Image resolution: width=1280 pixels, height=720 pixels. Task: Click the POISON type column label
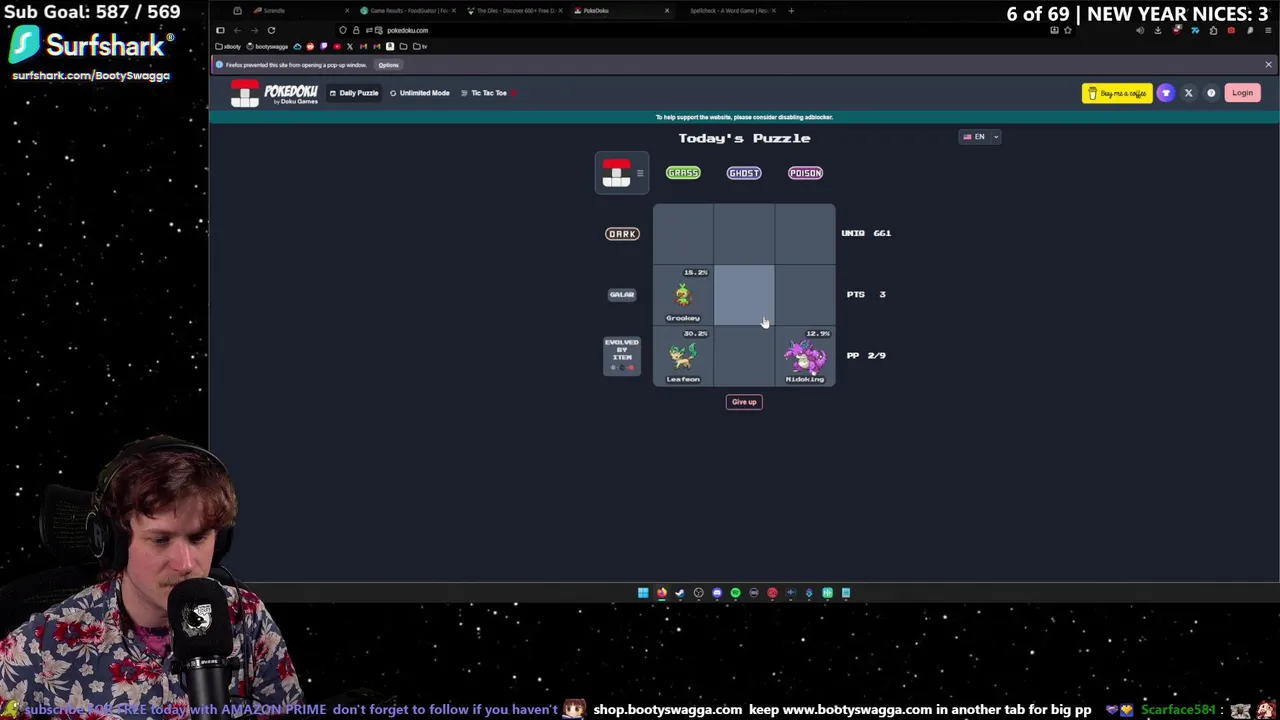coord(805,173)
